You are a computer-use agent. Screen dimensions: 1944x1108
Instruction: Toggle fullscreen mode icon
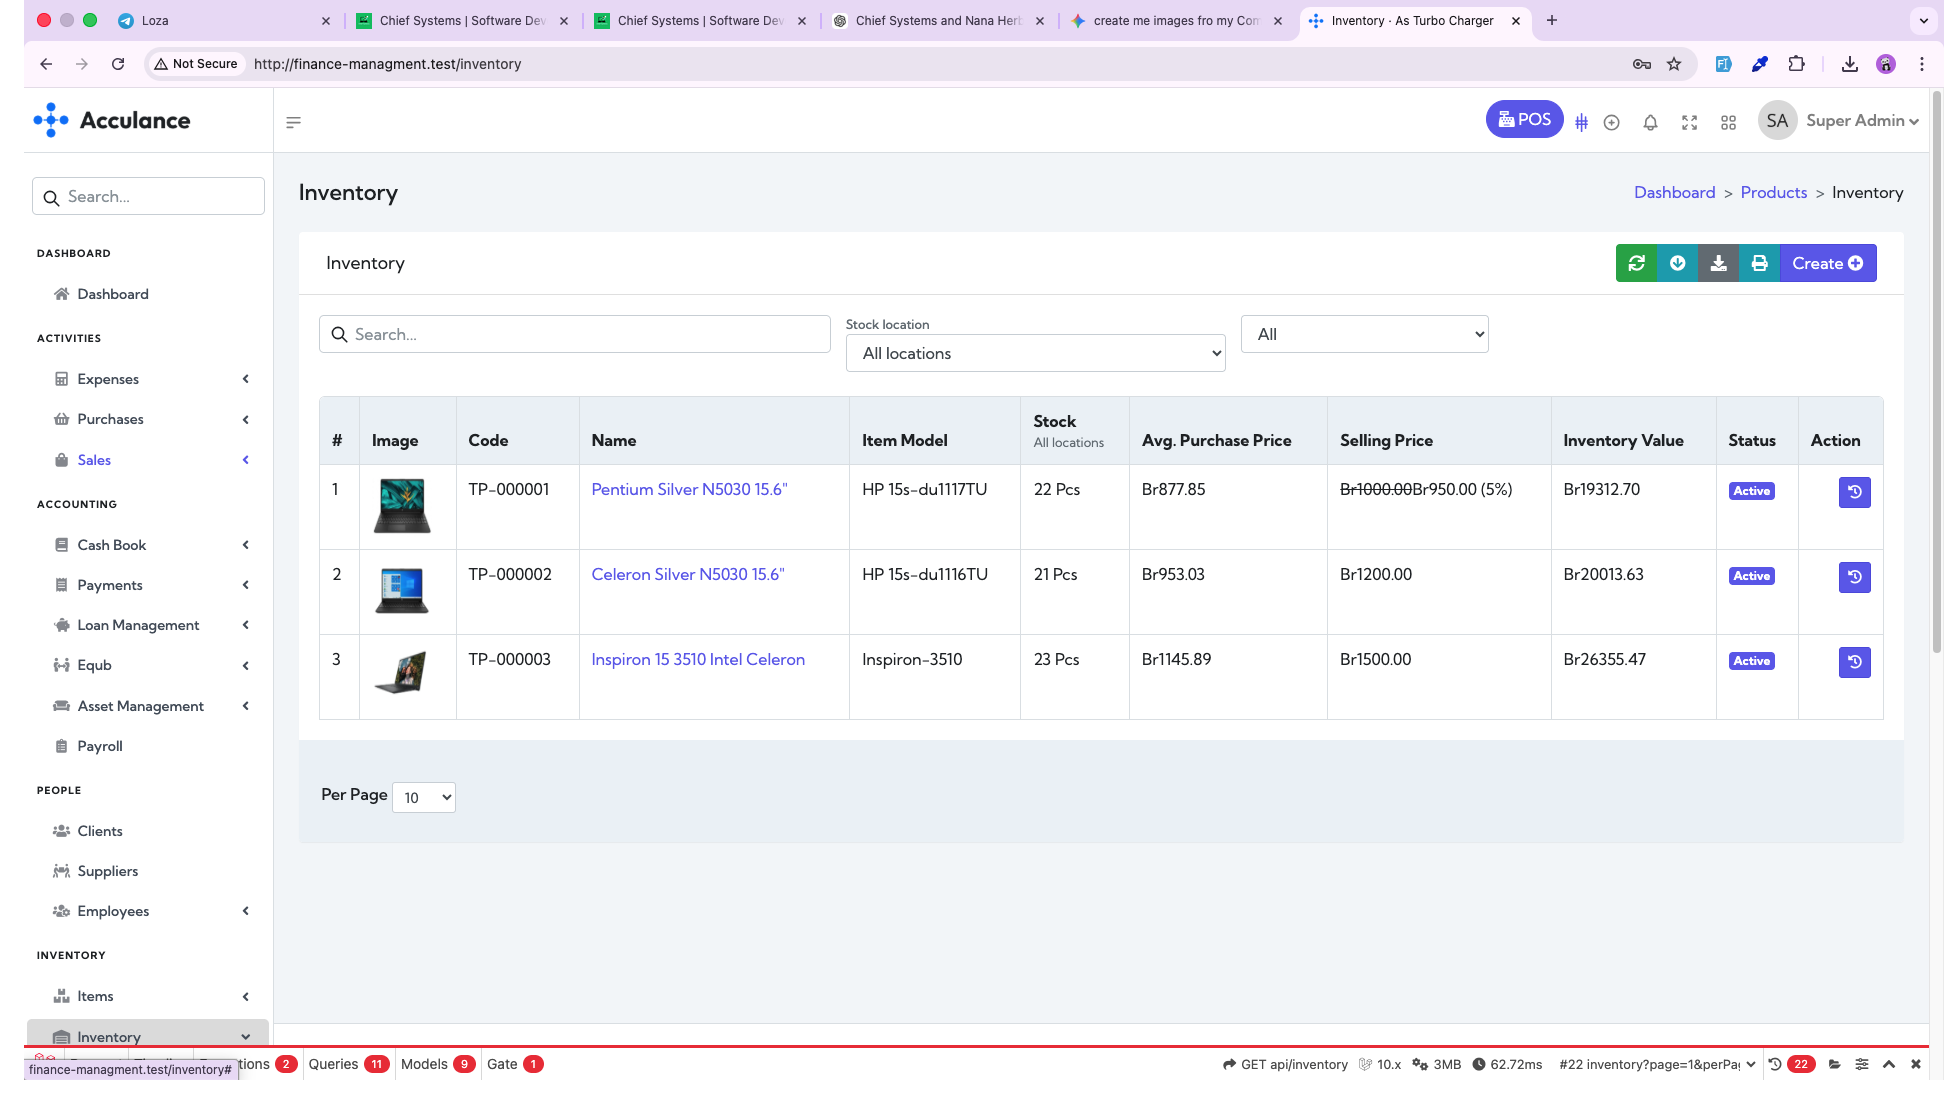pyautogui.click(x=1689, y=122)
